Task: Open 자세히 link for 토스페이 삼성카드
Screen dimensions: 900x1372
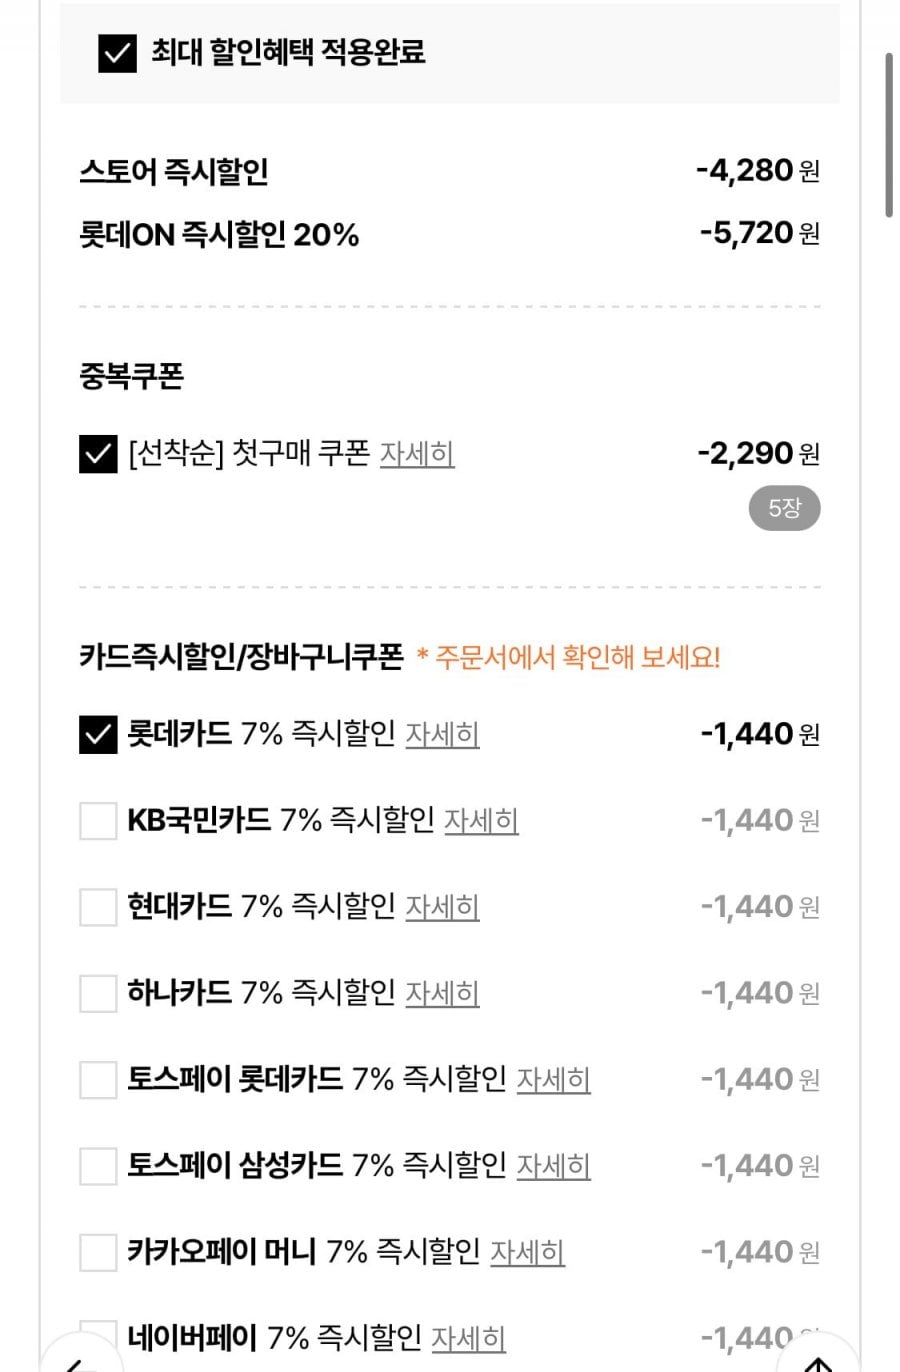Action: point(553,1165)
